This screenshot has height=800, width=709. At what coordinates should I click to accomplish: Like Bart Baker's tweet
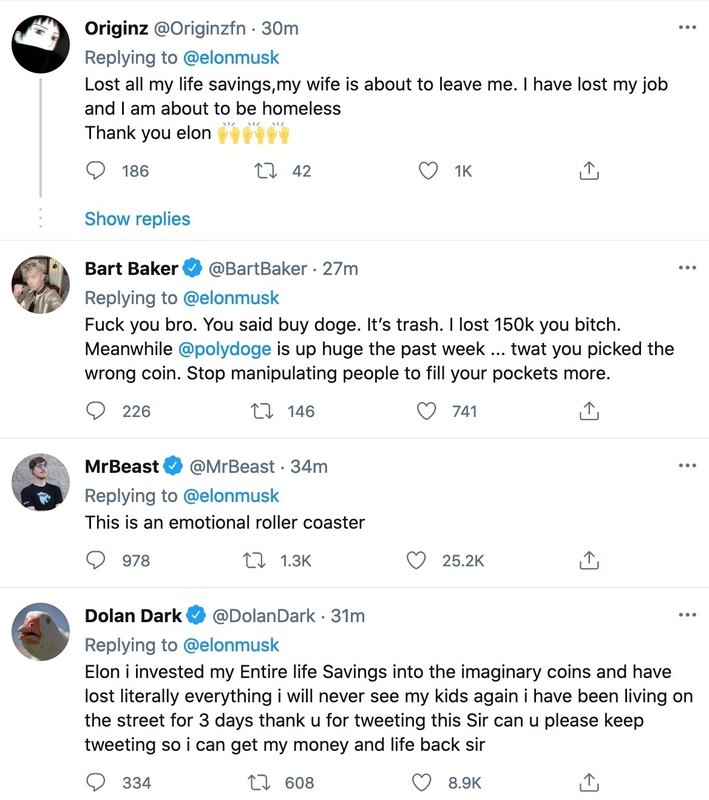point(427,410)
